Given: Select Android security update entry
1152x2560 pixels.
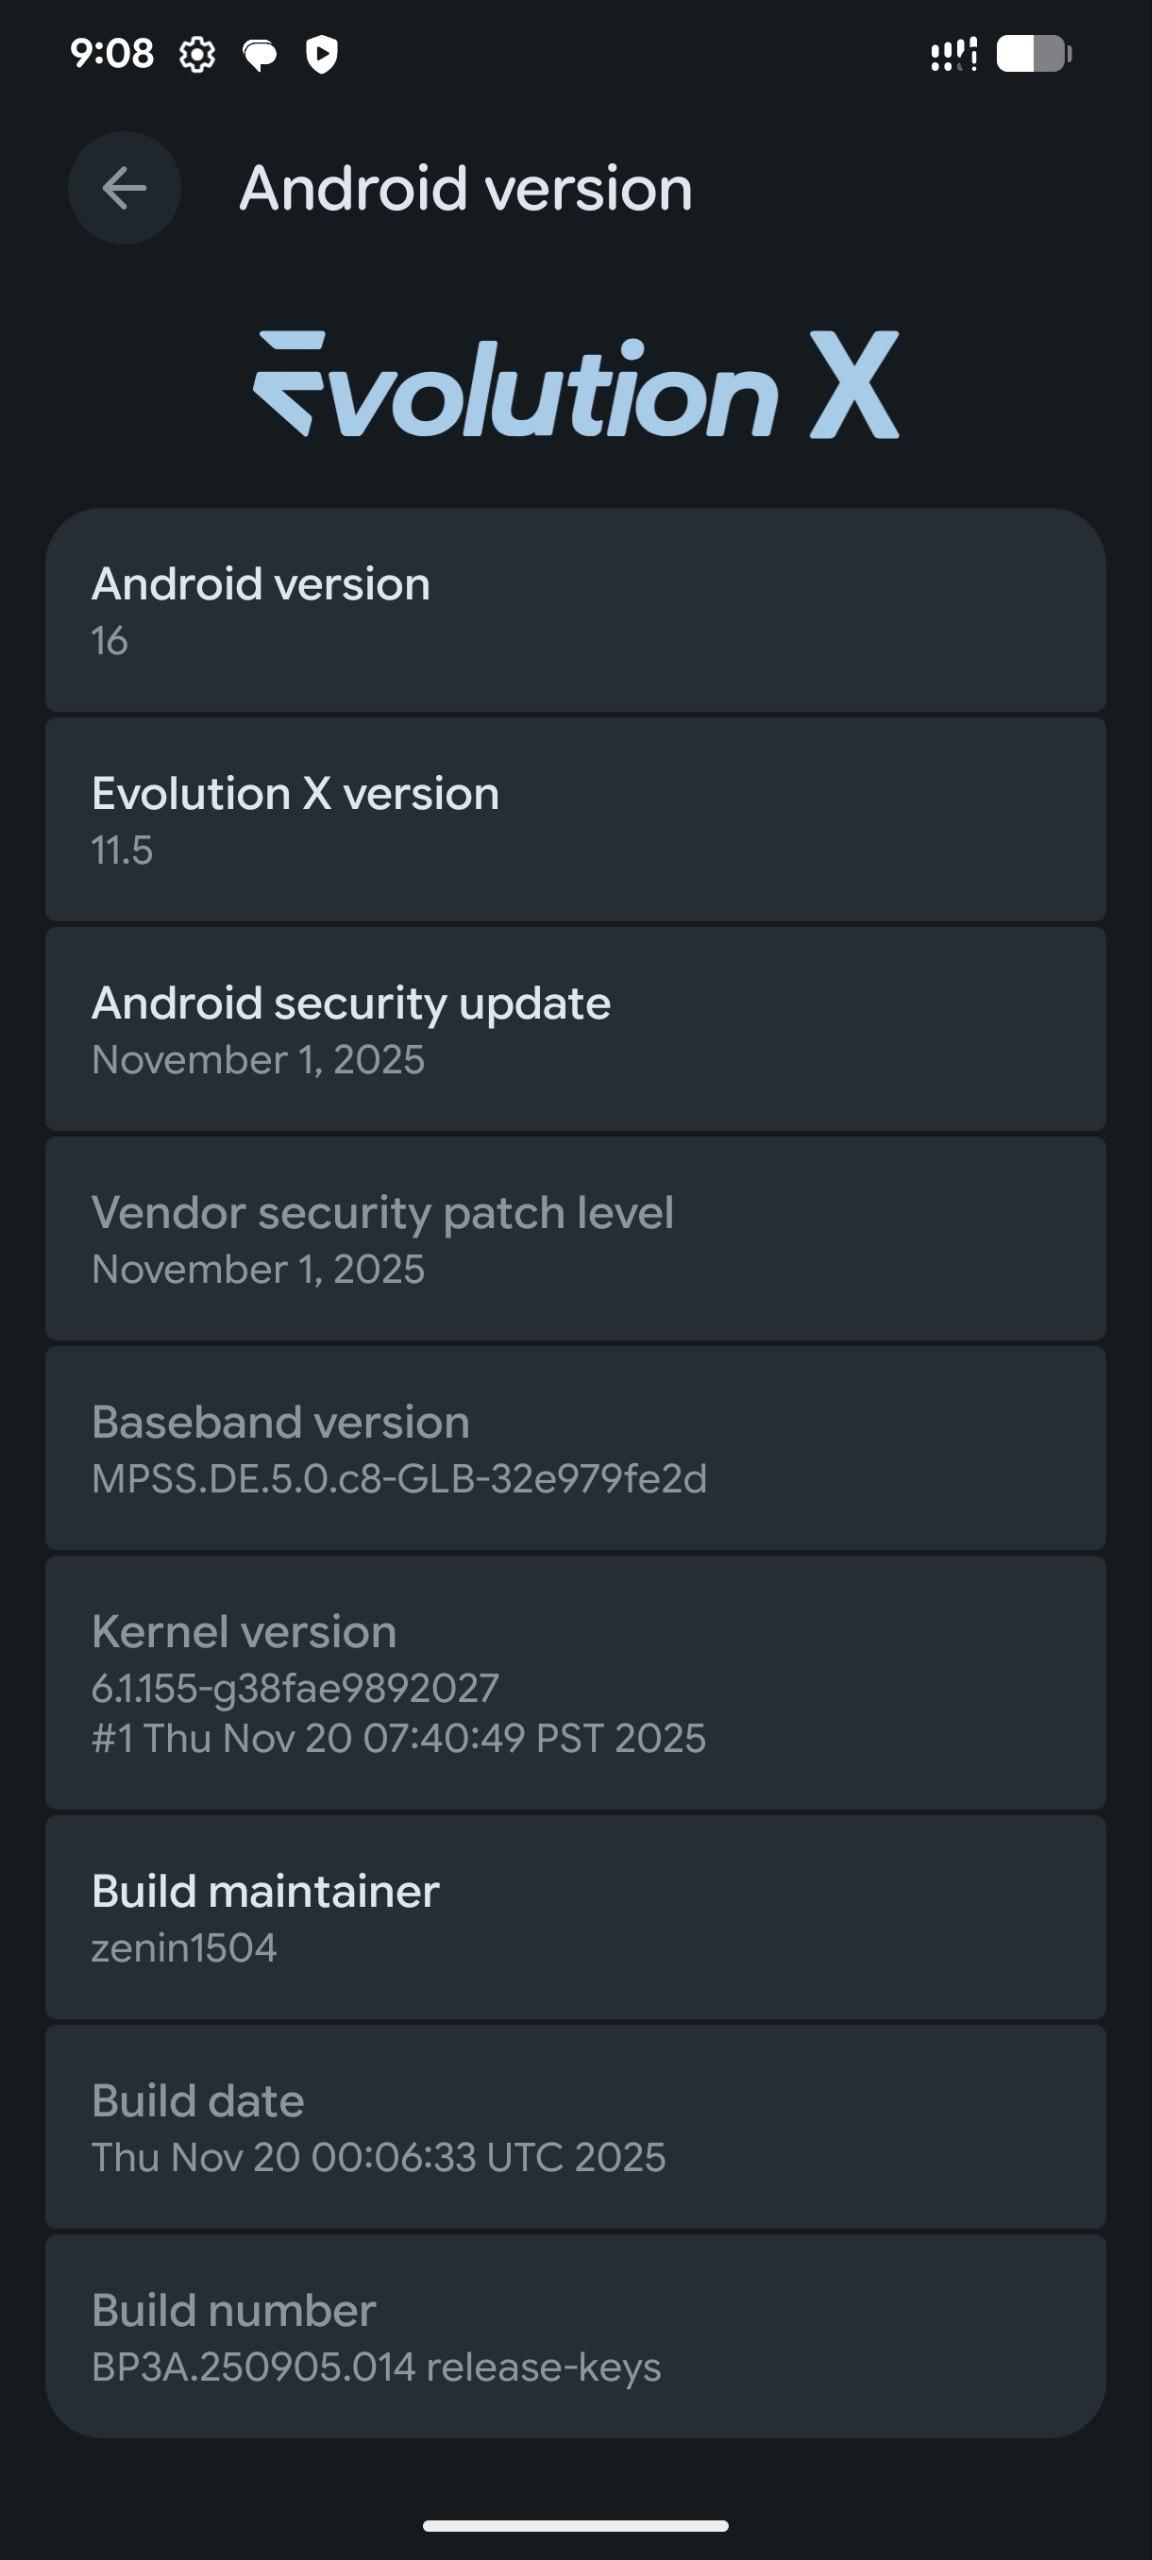Looking at the screenshot, I should pos(575,1030).
